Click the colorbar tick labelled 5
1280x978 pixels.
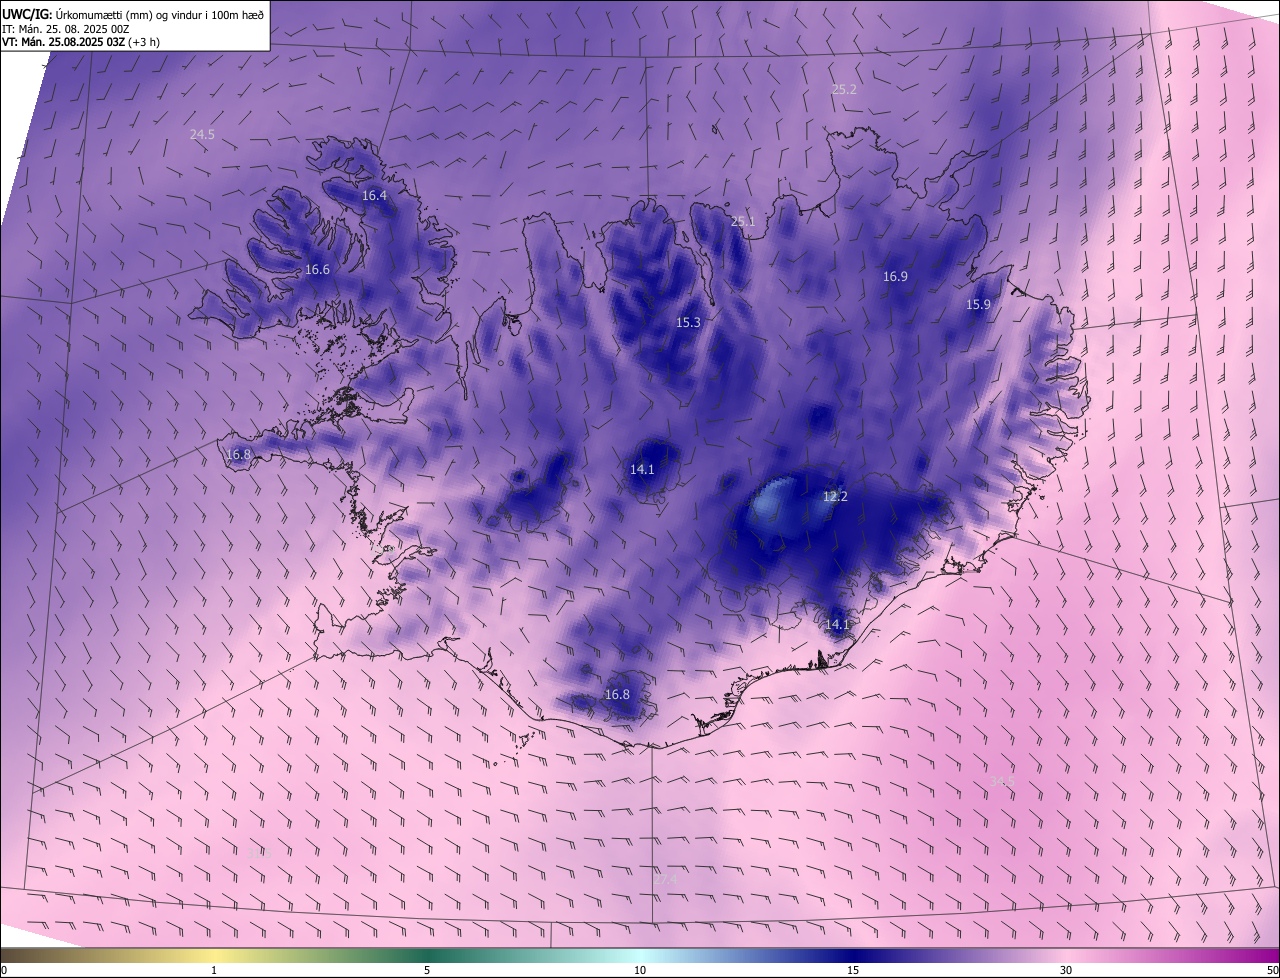pyautogui.click(x=427, y=970)
